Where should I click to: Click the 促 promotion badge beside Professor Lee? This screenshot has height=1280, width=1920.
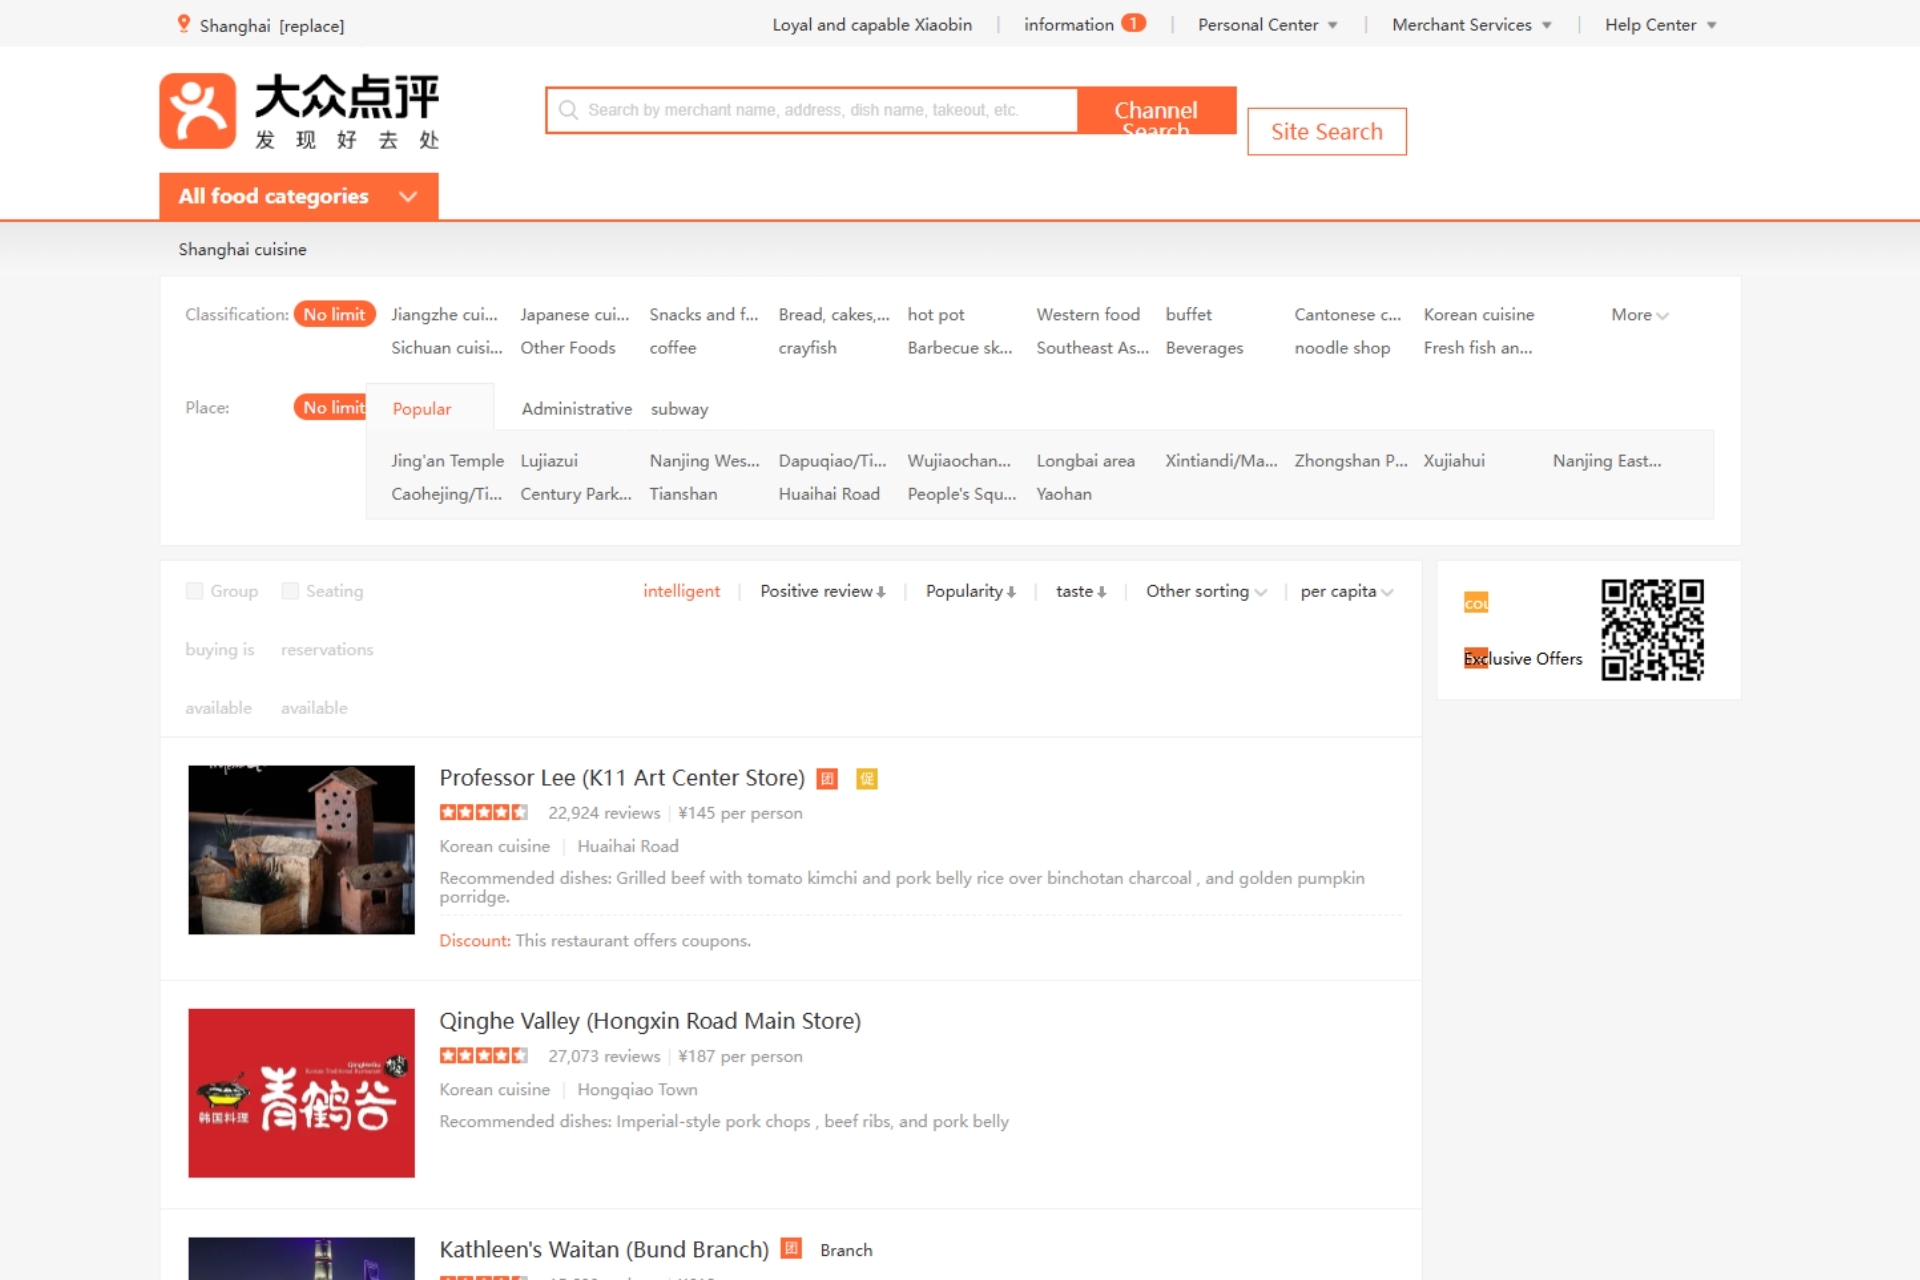(x=866, y=779)
